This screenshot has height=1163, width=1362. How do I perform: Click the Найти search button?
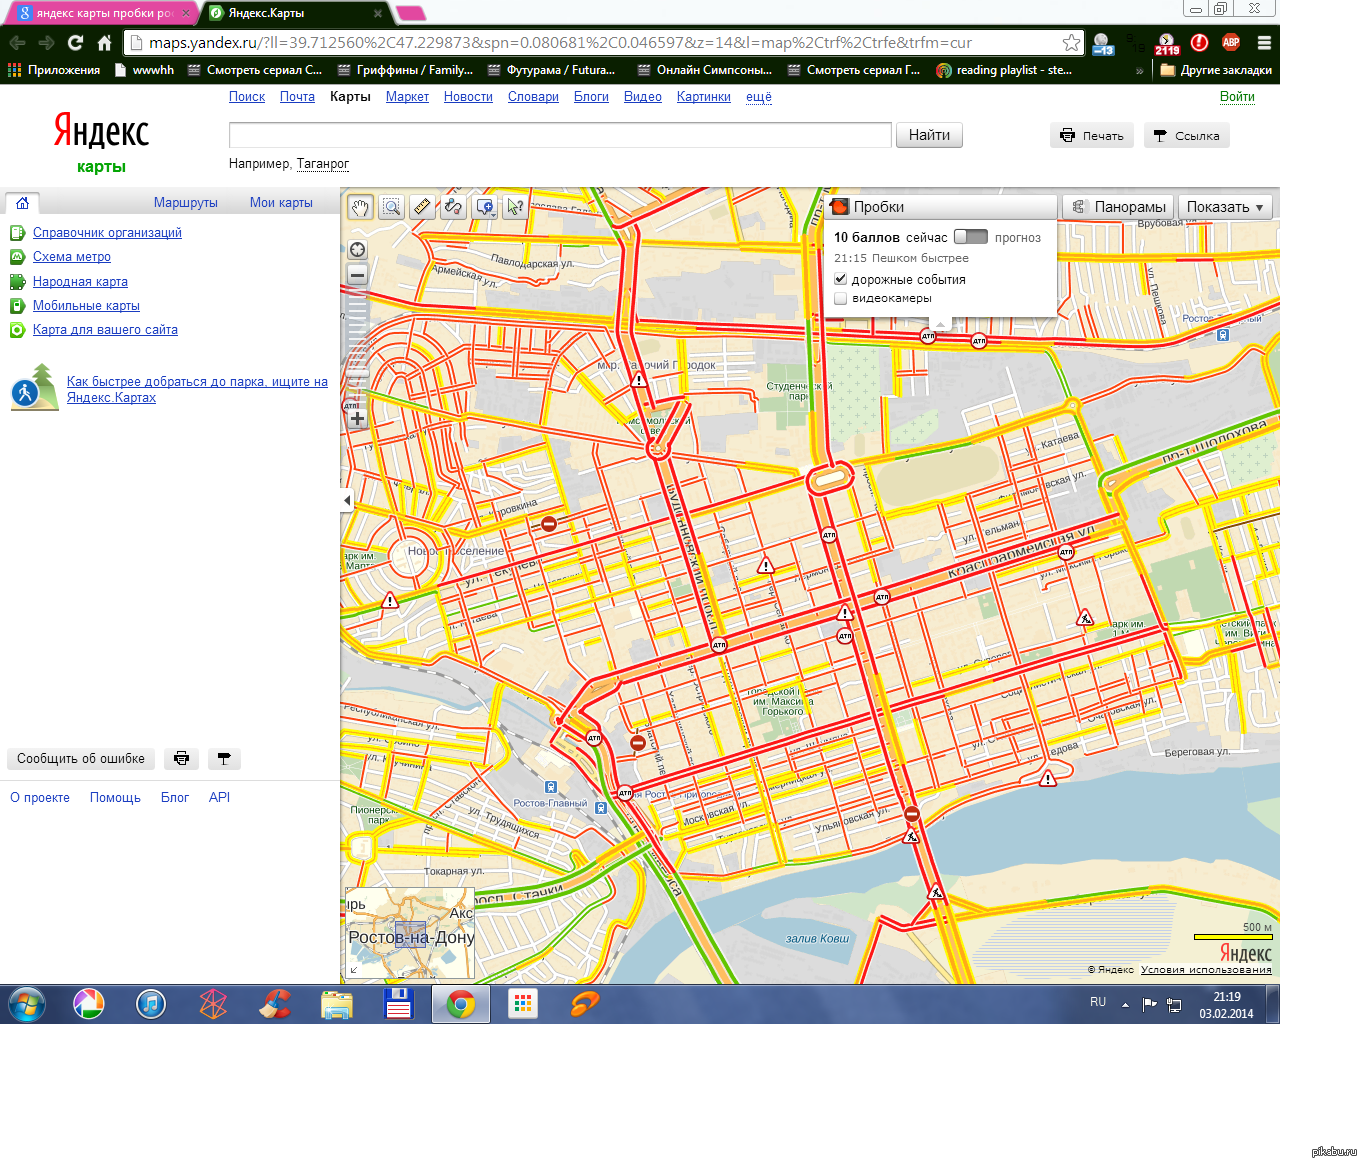pyautogui.click(x=929, y=135)
